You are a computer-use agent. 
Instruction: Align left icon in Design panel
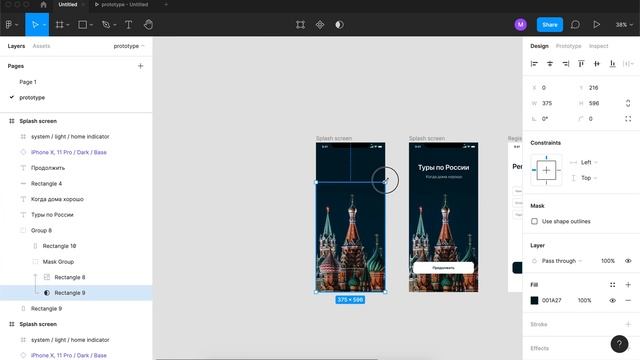pos(534,64)
